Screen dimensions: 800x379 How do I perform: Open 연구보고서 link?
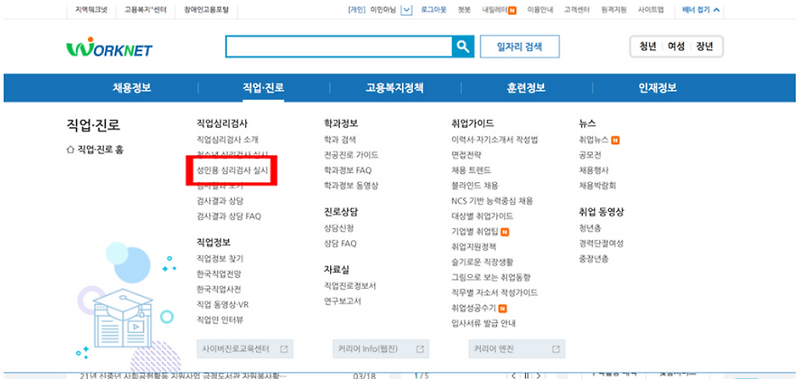pos(342,301)
